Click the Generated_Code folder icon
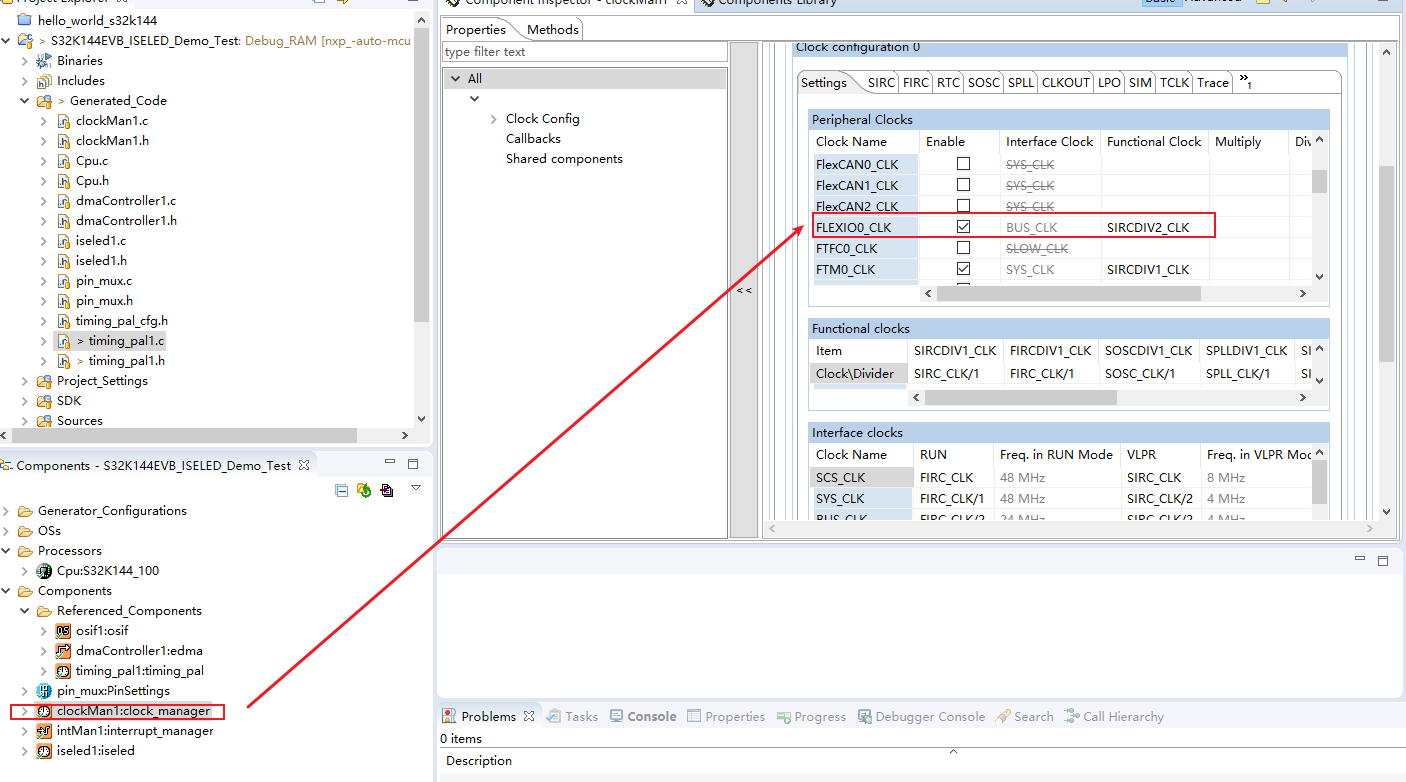Image resolution: width=1406 pixels, height=782 pixels. coord(44,101)
